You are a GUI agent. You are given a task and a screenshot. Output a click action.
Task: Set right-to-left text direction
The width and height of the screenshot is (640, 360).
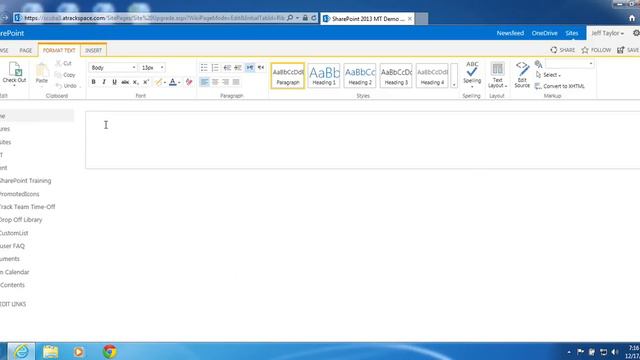click(261, 67)
